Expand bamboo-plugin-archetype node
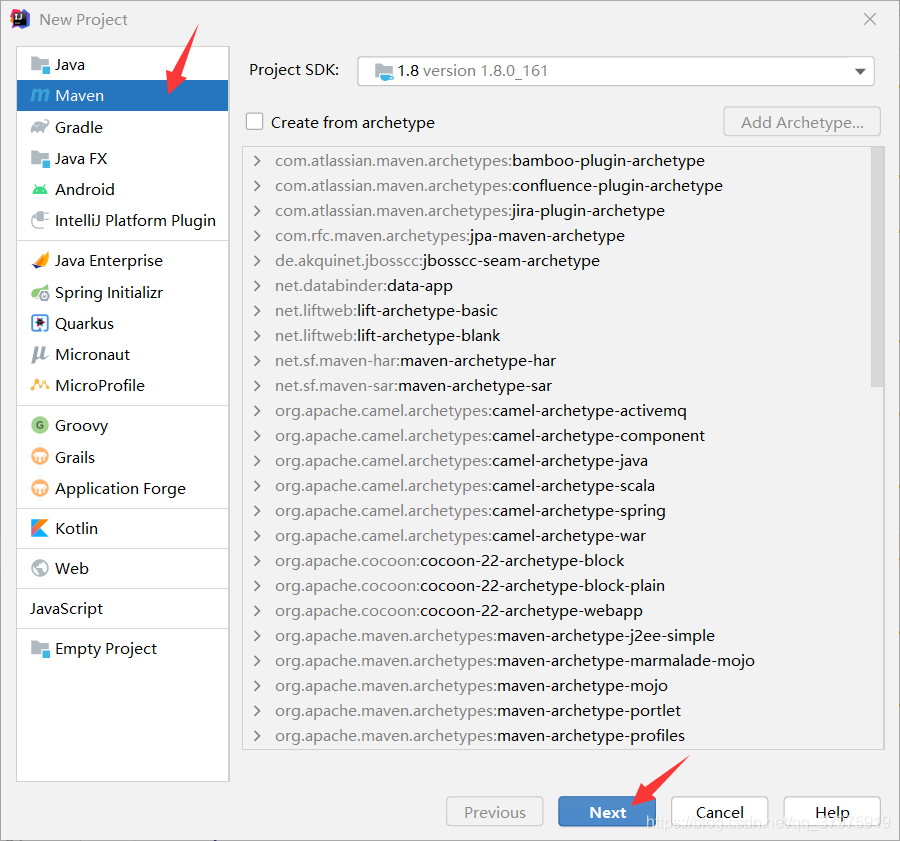This screenshot has height=841, width=900. [x=257, y=161]
